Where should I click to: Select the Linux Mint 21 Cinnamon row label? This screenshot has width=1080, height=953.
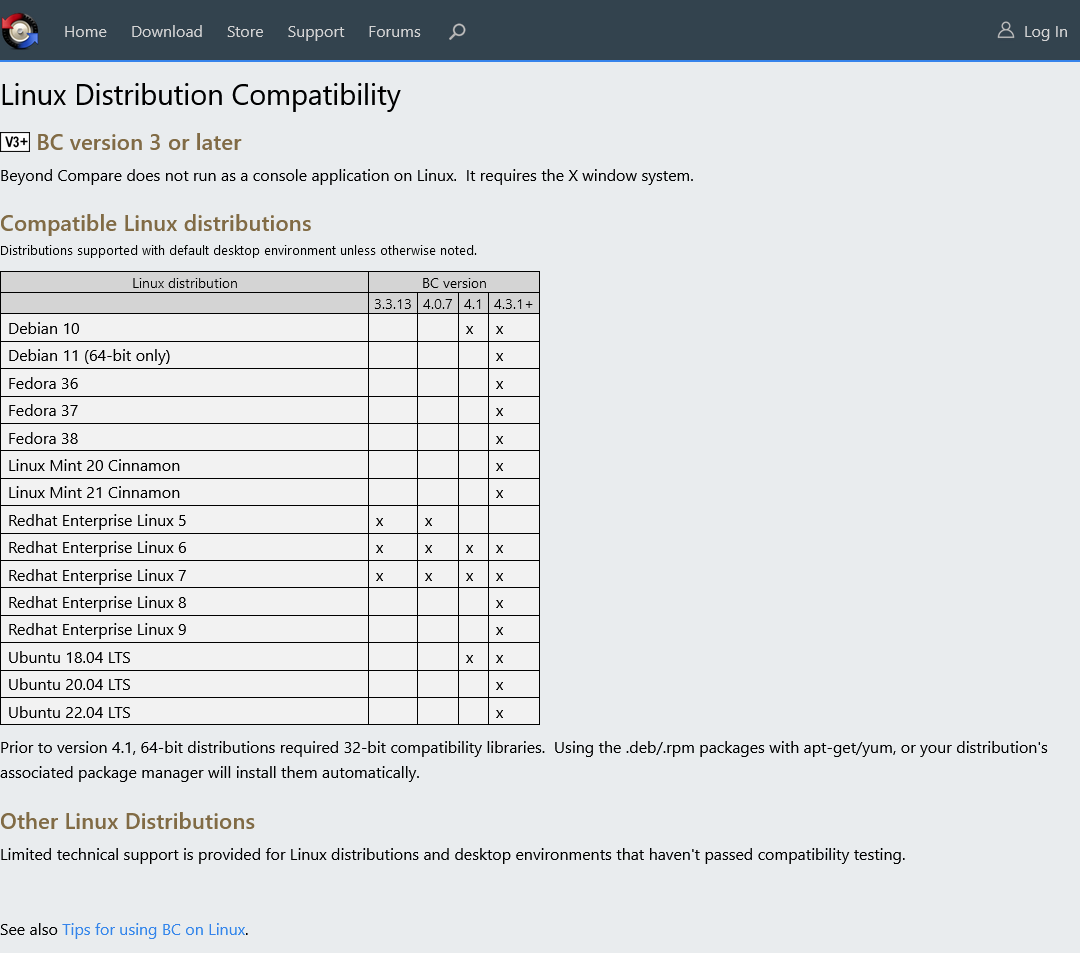(x=94, y=493)
